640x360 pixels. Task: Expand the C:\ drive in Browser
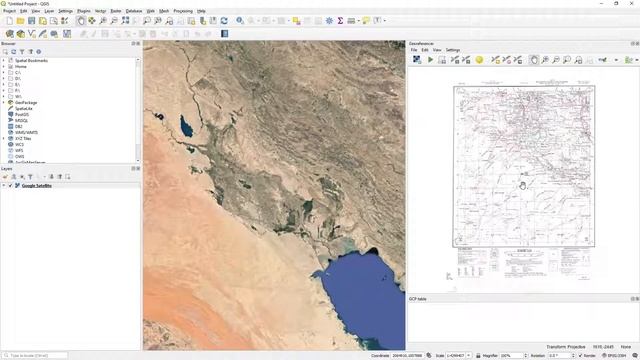coord(4,72)
